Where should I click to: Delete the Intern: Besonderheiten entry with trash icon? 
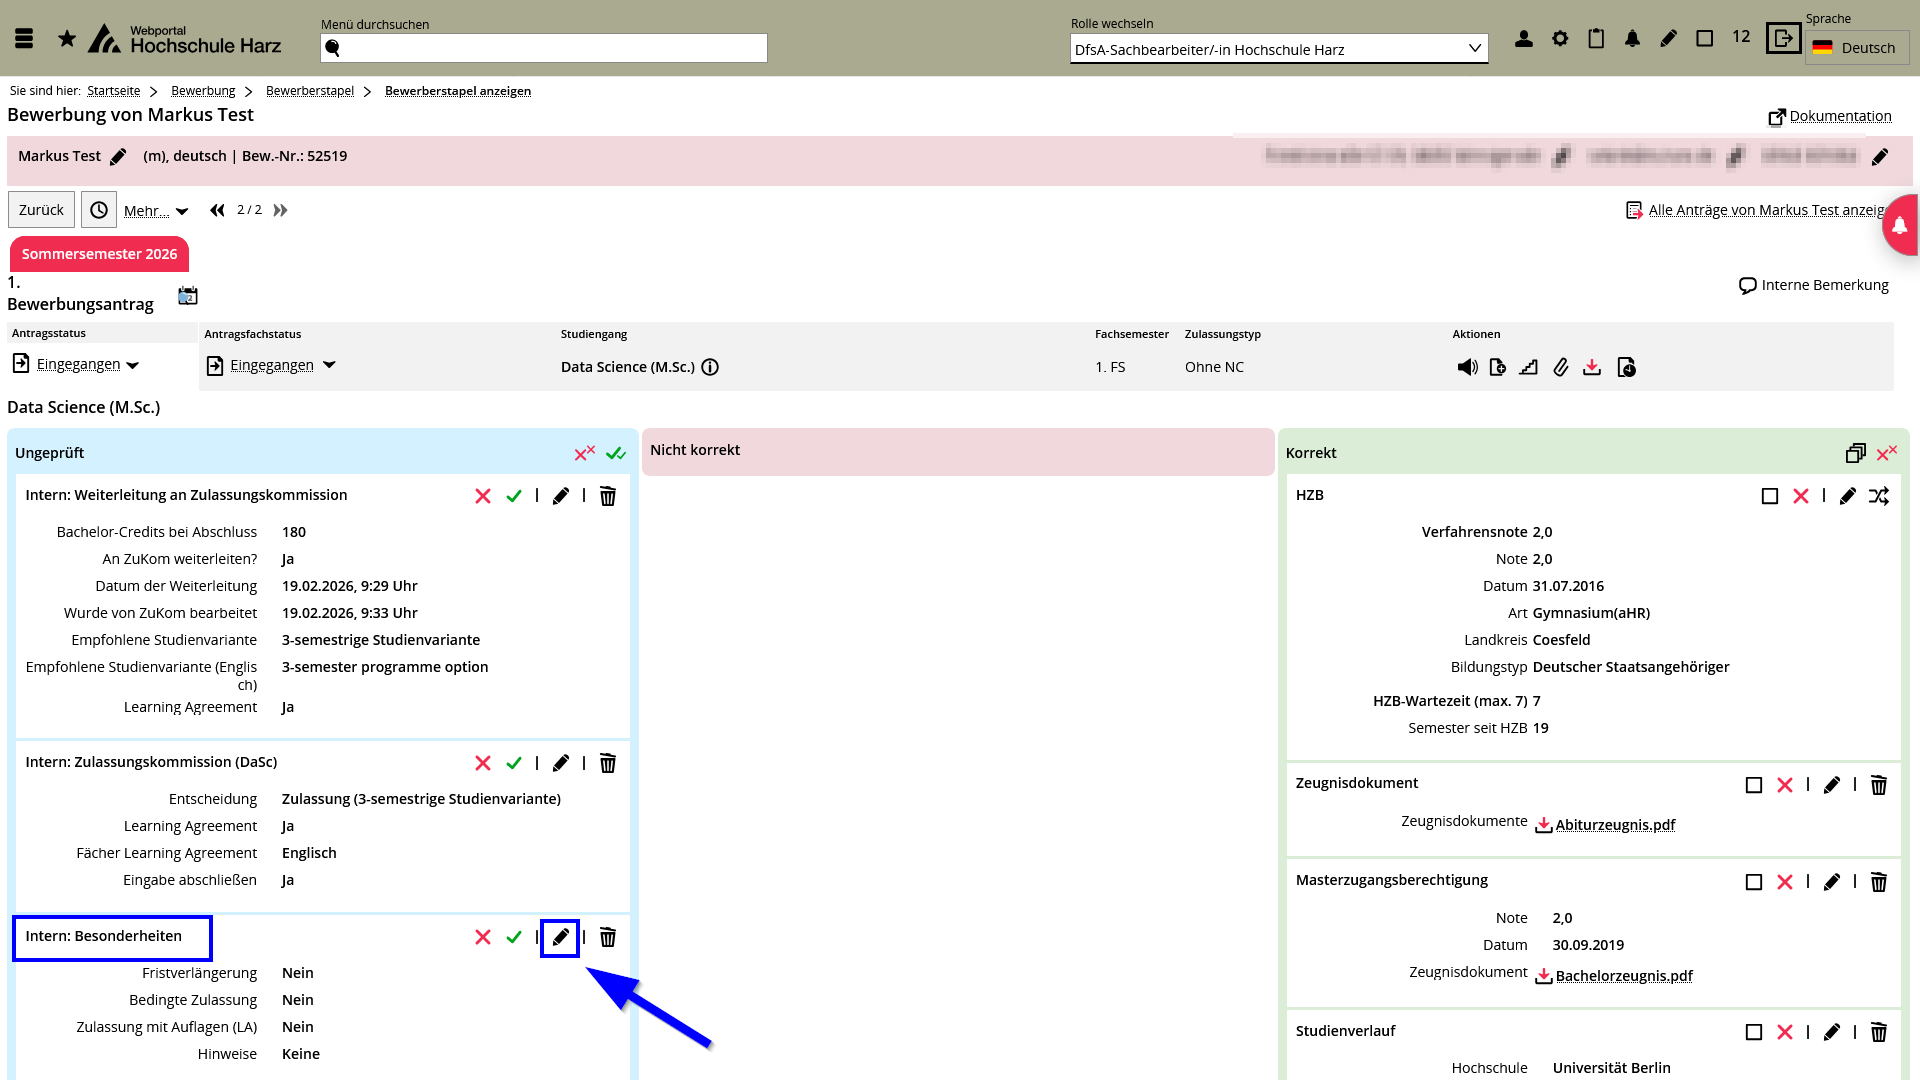[x=607, y=937]
